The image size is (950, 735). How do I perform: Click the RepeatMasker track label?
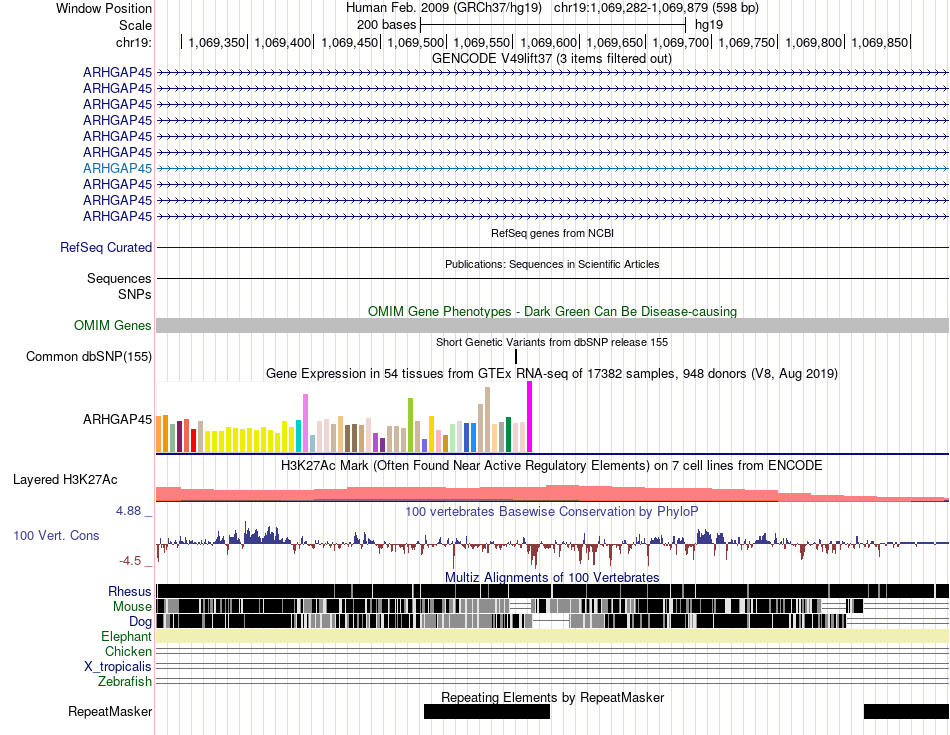(x=110, y=711)
